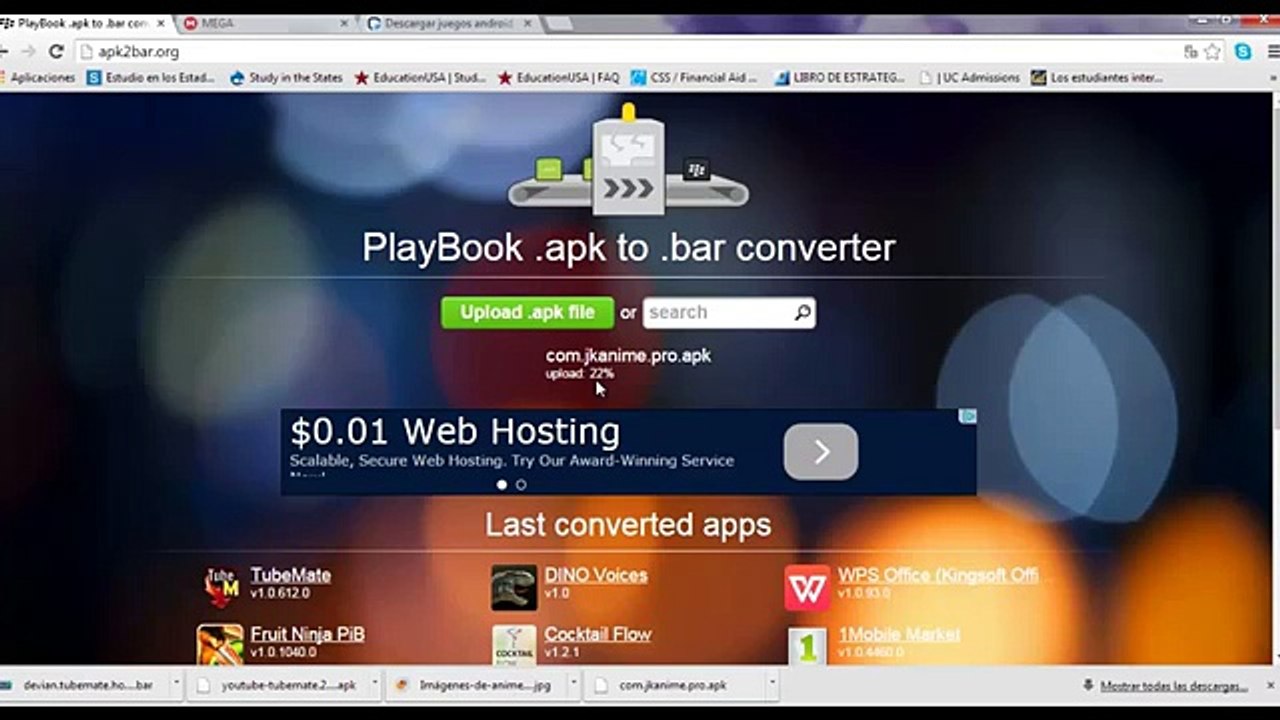Open the translate page icon in address bar
This screenshot has width=1280, height=720.
pos(1191,52)
